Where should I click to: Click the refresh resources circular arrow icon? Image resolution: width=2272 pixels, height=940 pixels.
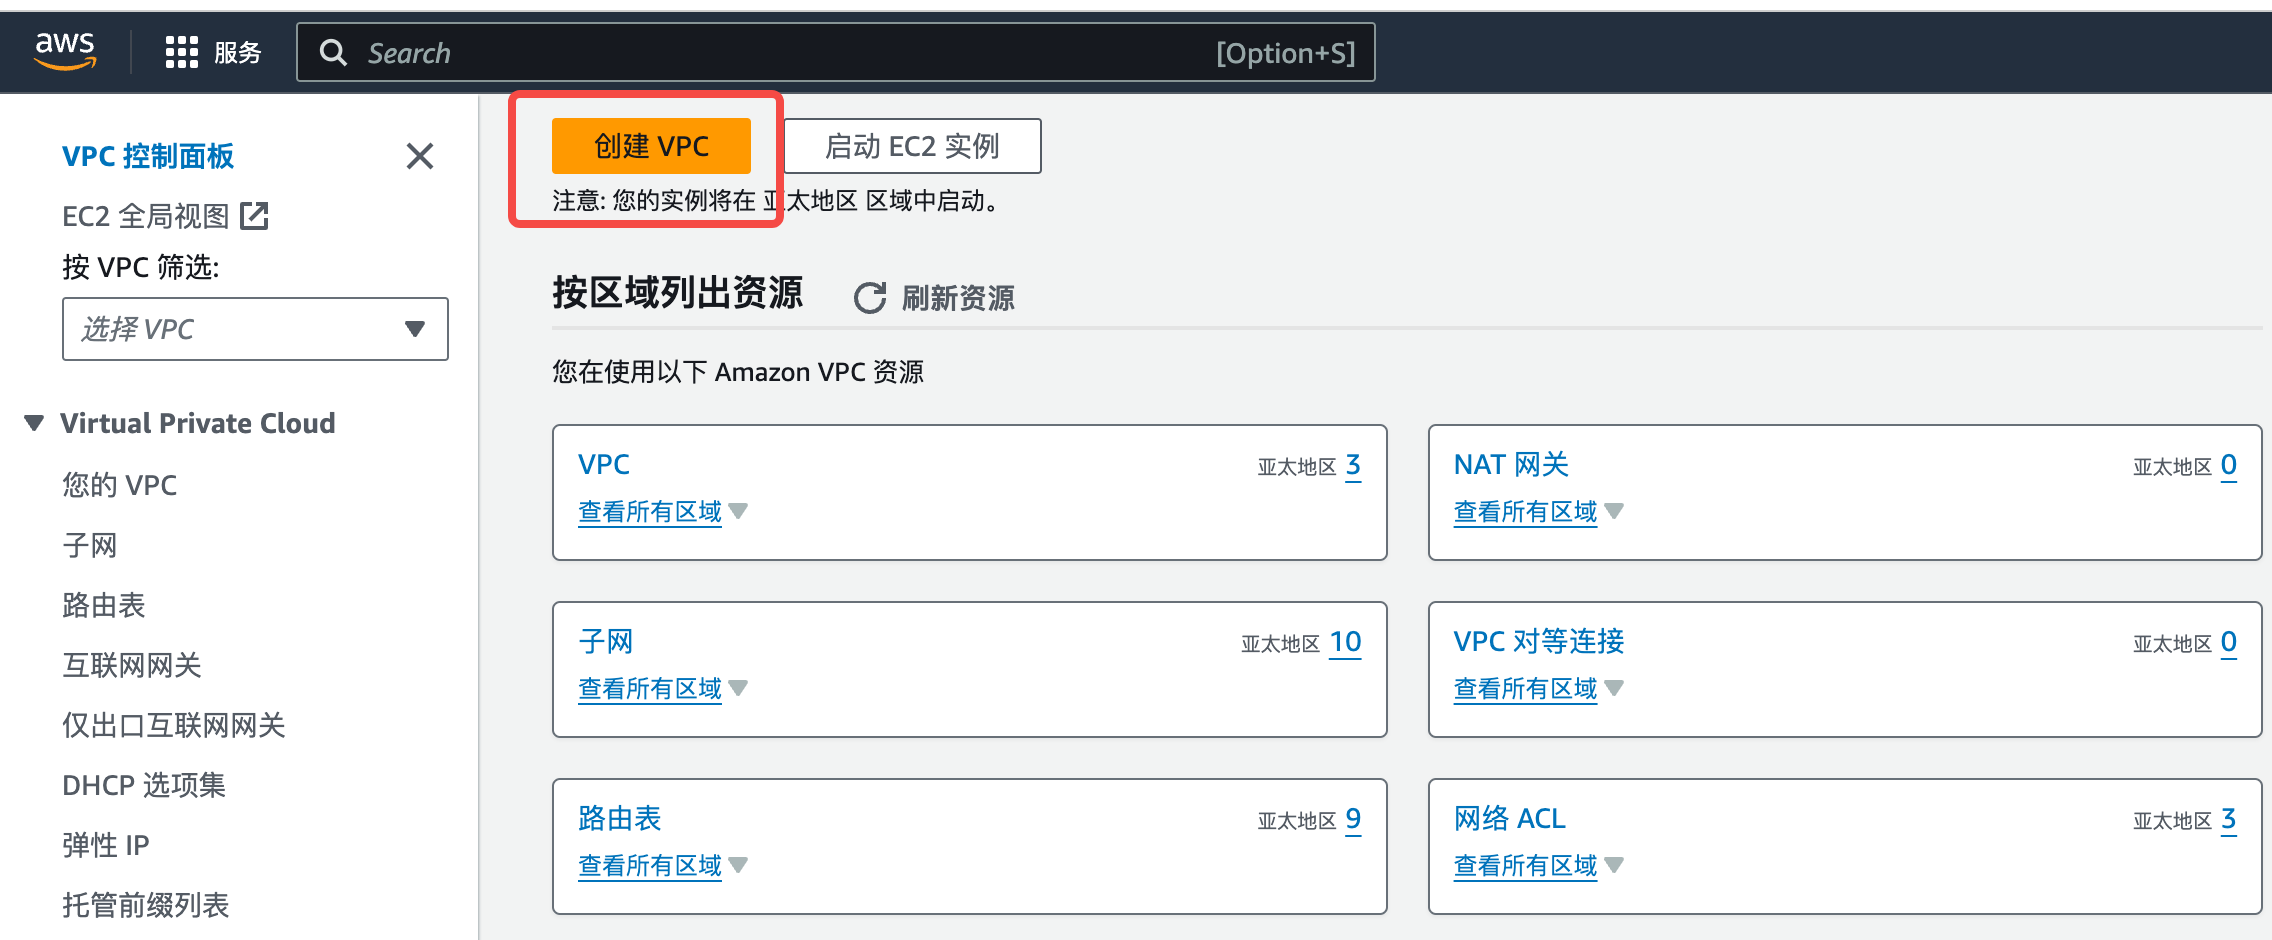870,297
